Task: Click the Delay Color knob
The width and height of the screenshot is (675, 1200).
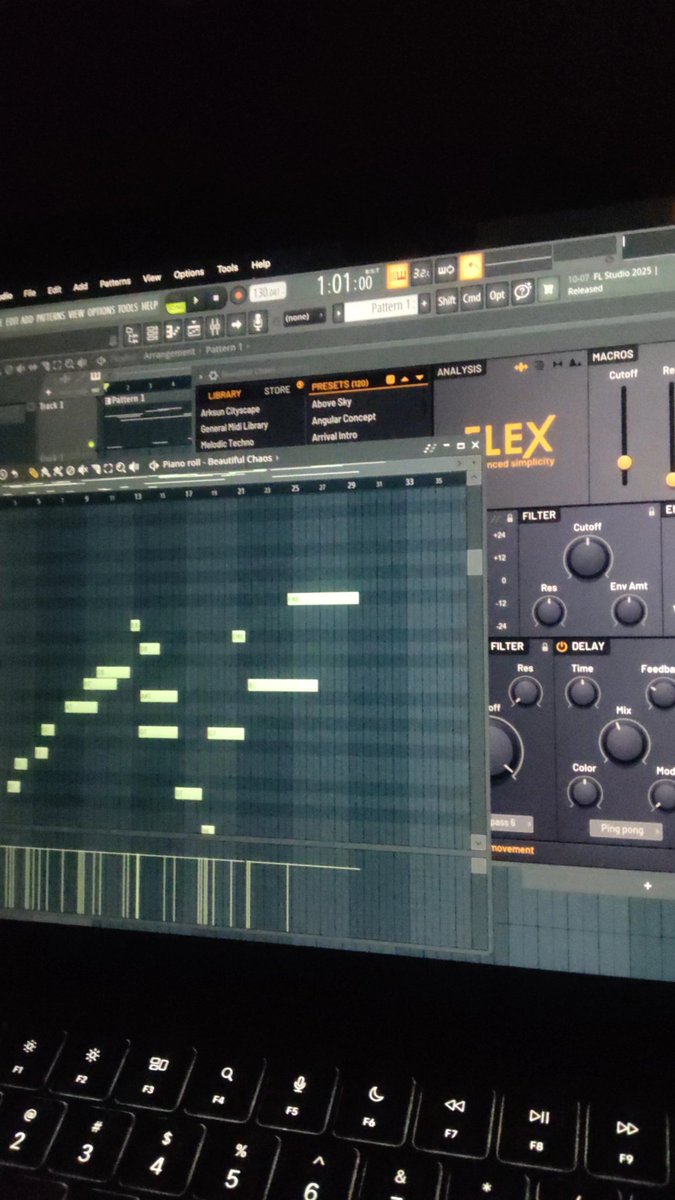Action: [x=585, y=792]
